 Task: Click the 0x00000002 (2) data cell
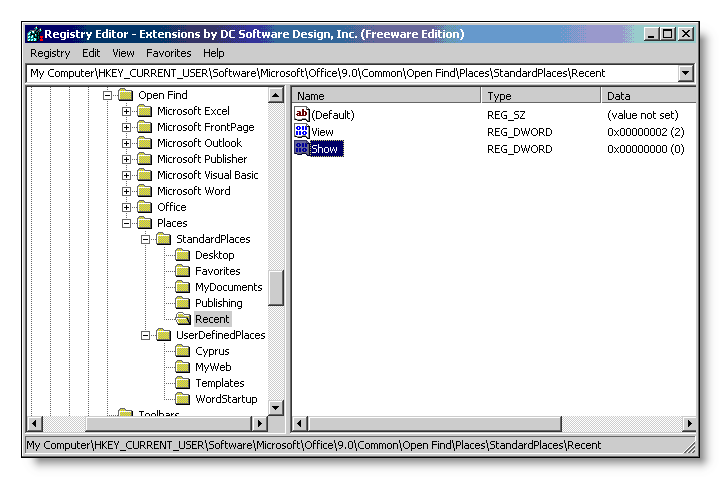coord(646,132)
